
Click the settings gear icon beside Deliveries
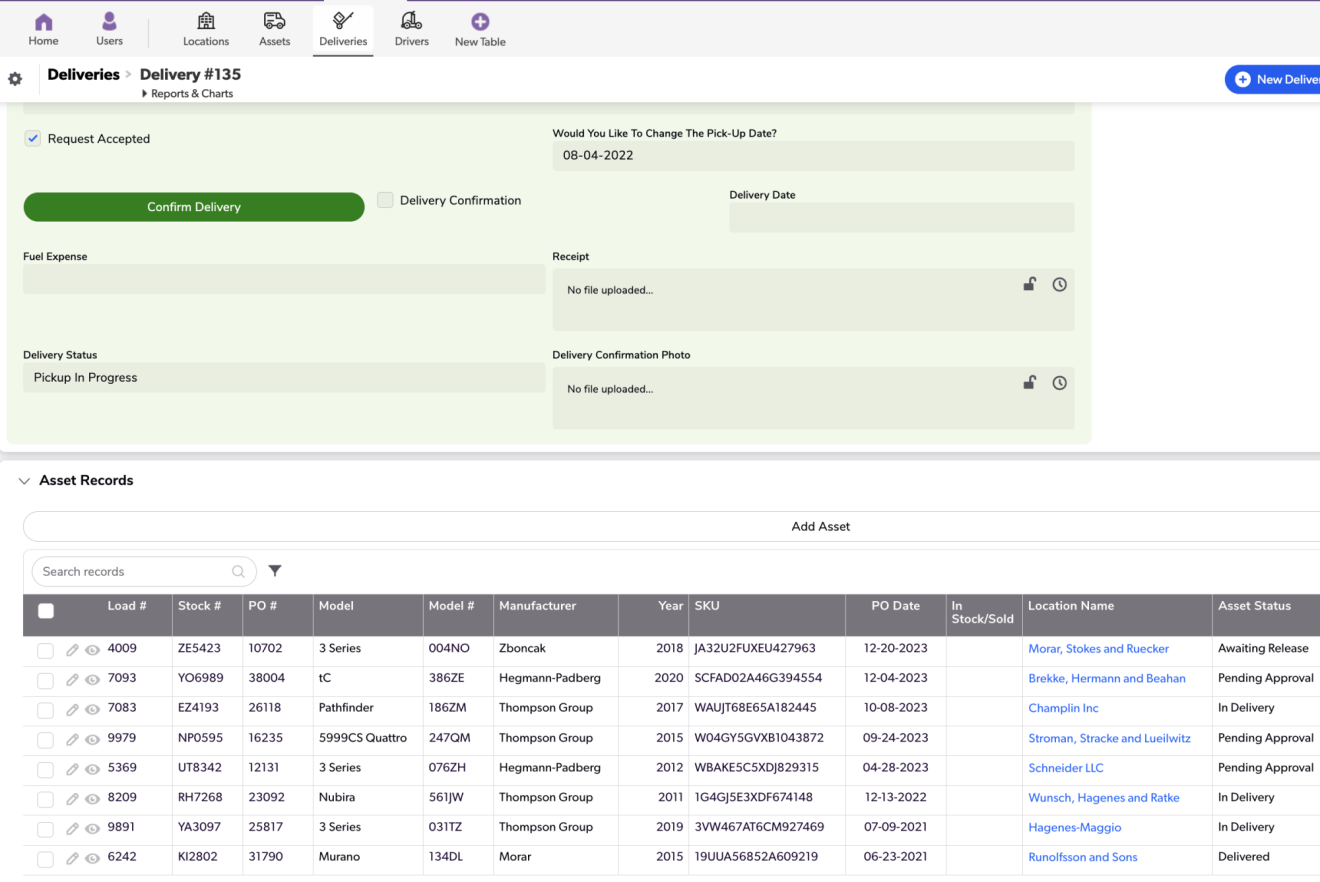pyautogui.click(x=15, y=79)
